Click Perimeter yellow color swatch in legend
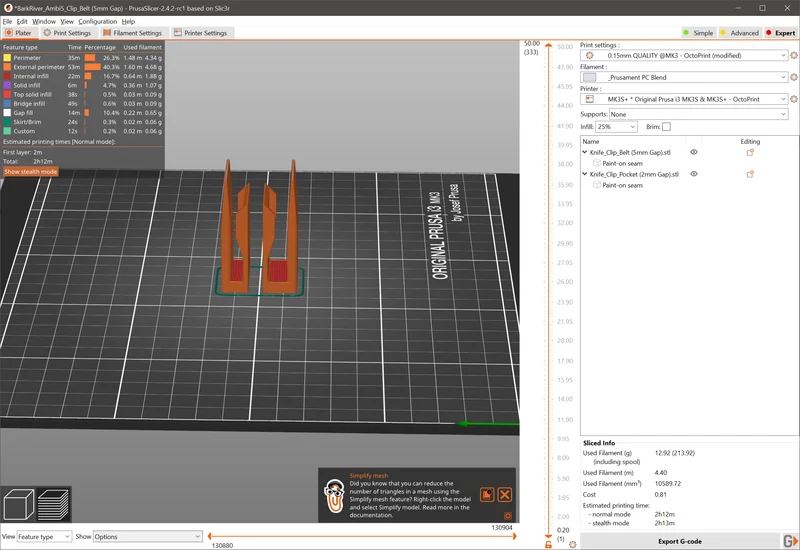Image resolution: width=800 pixels, height=550 pixels. click(x=7, y=58)
